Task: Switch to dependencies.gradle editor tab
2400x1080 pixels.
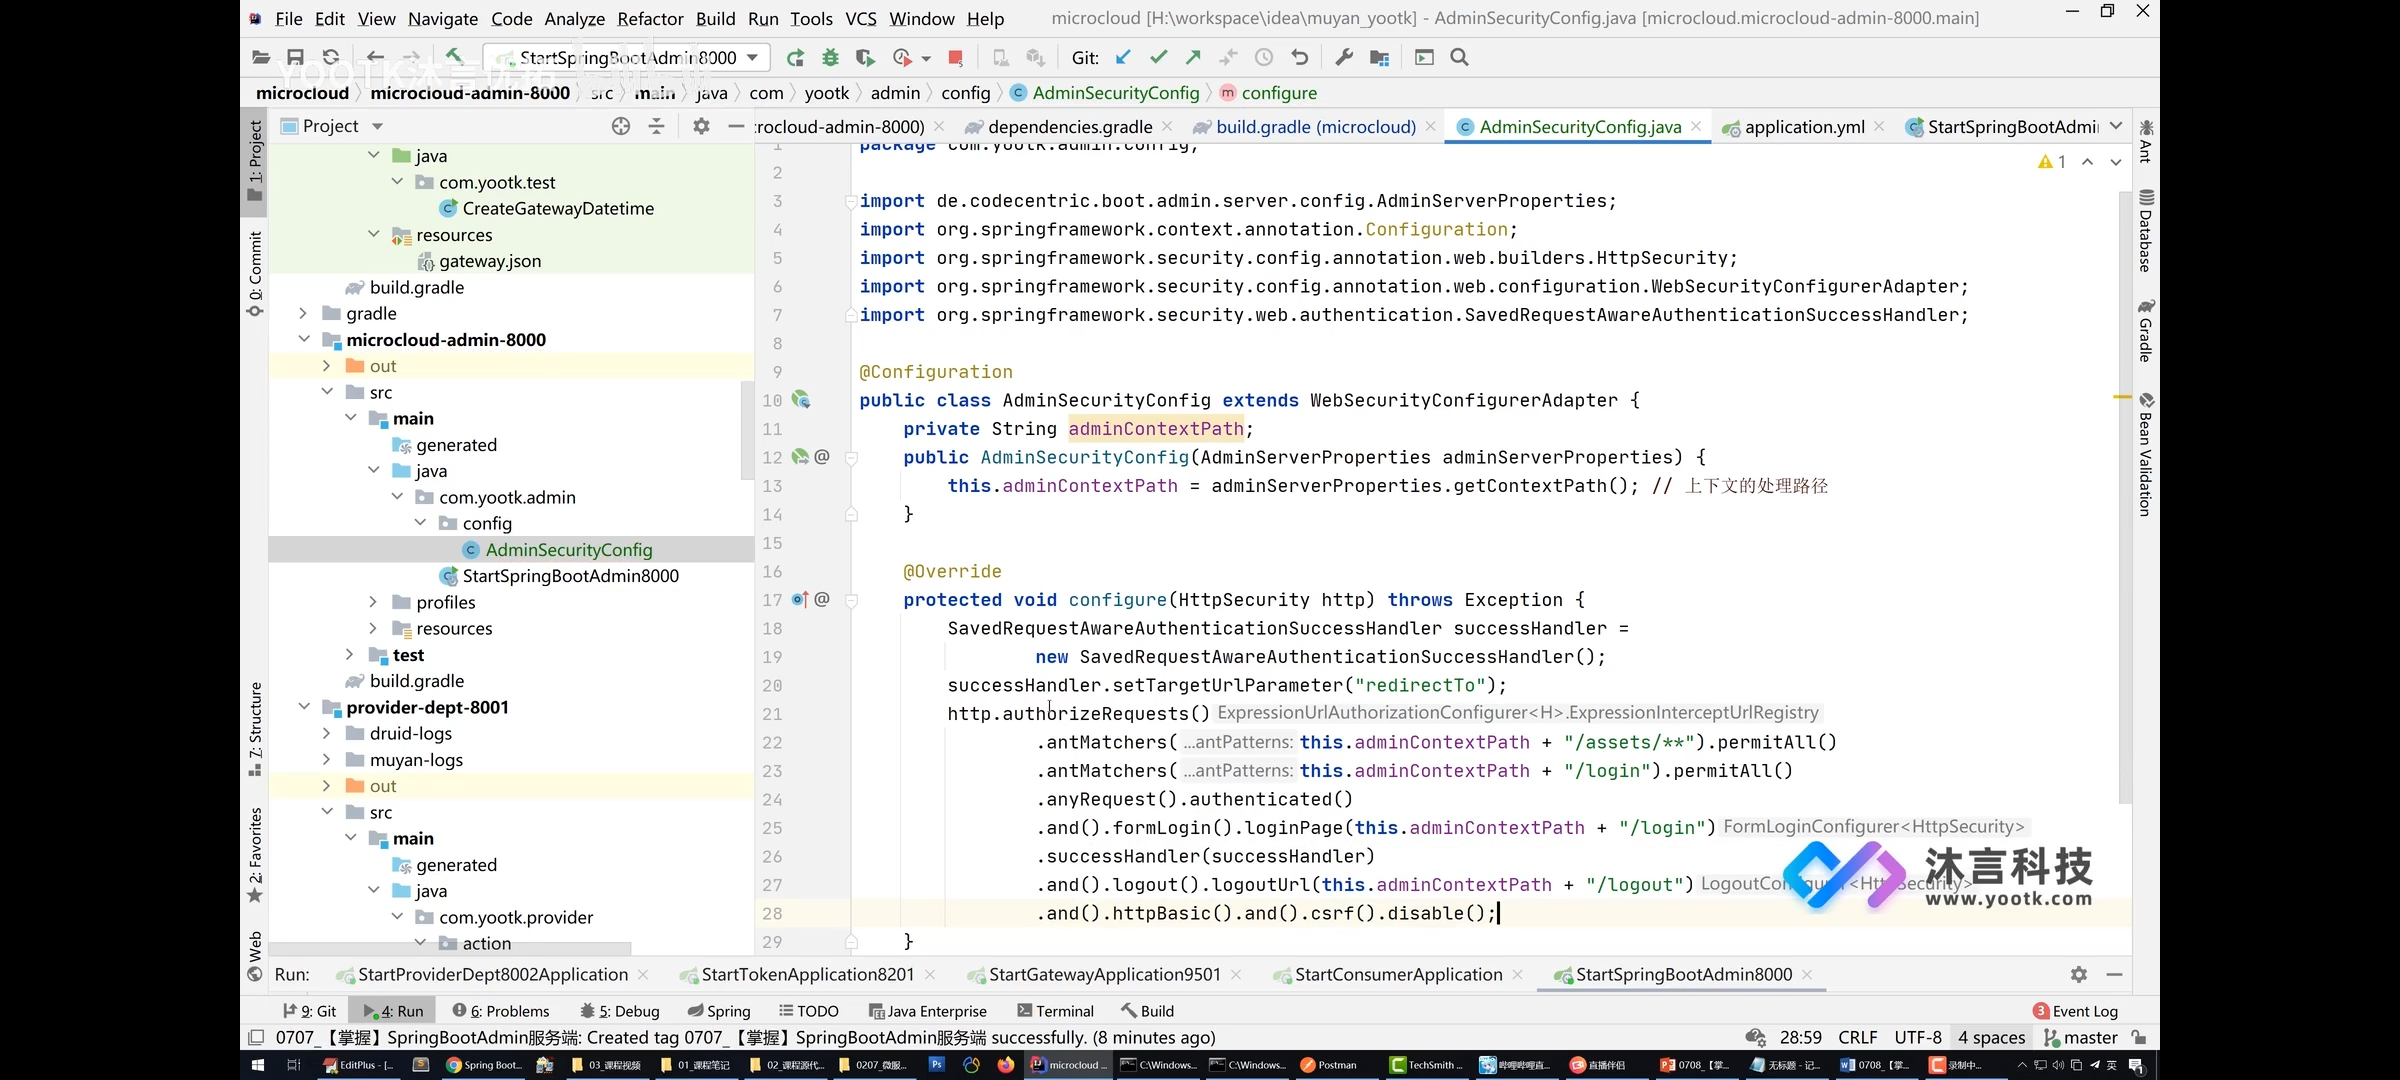Action: tap(1069, 126)
